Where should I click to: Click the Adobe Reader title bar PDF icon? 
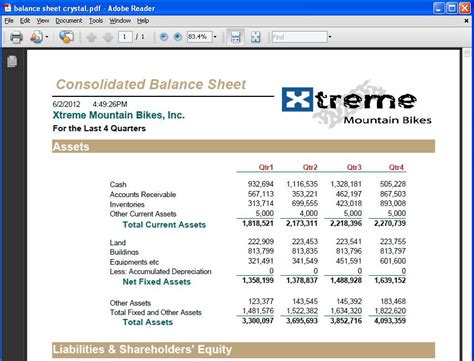[7, 8]
